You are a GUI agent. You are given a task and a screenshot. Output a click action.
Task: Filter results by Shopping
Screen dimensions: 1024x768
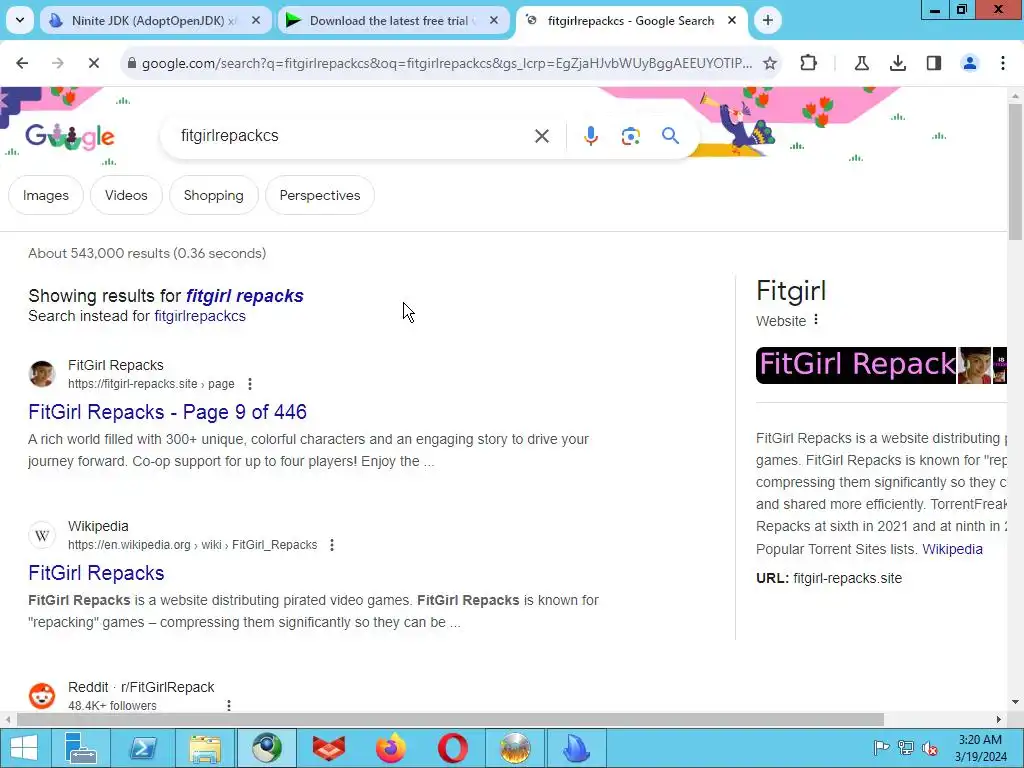214,195
